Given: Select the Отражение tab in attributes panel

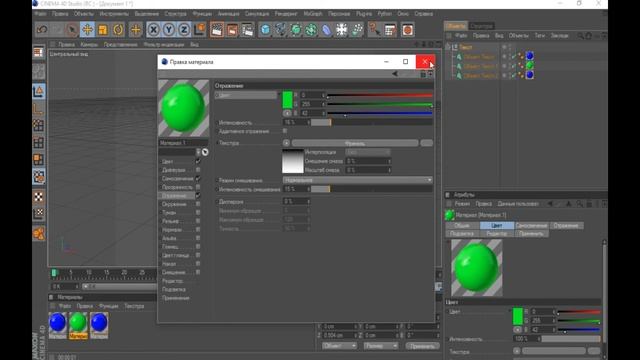Looking at the screenshot, I should click(x=566, y=225).
